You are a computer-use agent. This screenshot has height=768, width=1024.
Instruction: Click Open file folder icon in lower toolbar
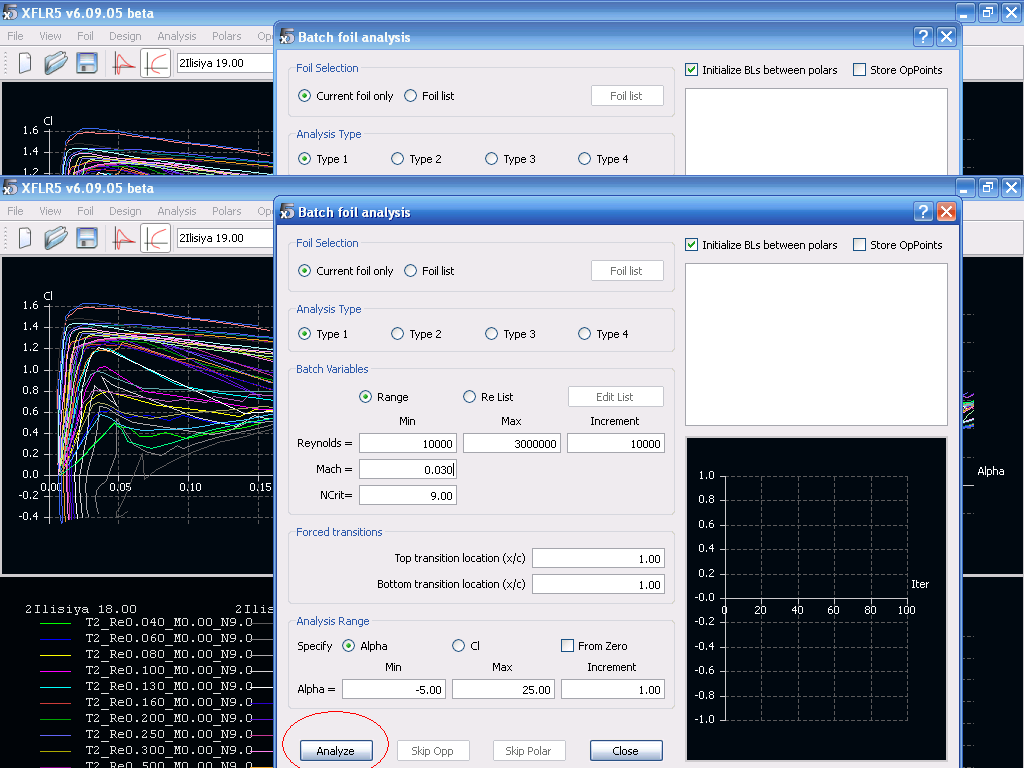55,238
